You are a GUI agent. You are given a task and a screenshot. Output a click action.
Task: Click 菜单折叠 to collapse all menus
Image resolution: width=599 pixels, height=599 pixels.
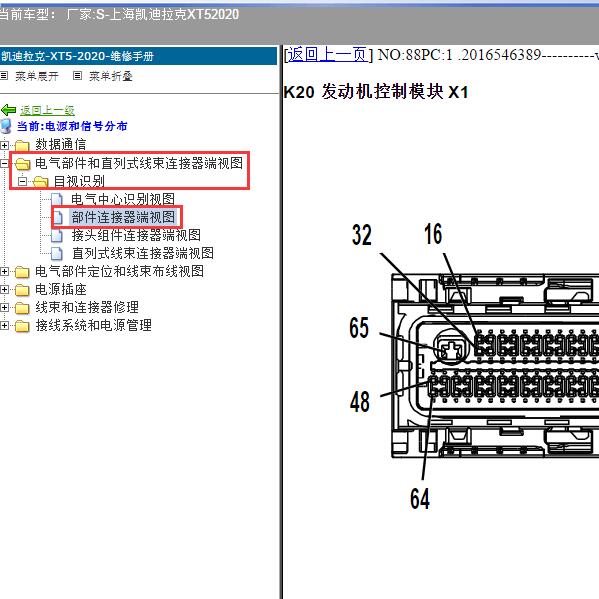pos(111,76)
